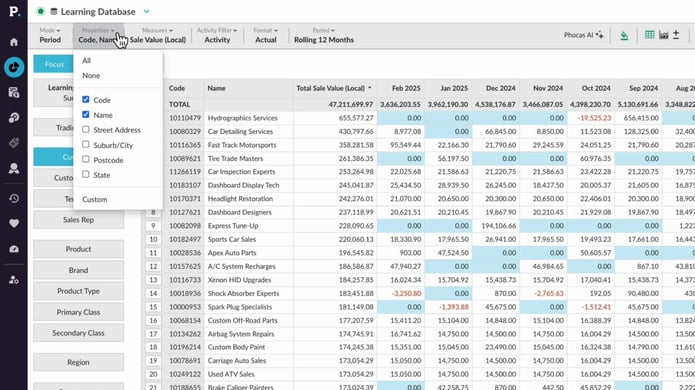695x390 pixels.
Task: Open the Measures dropdown
Action: [x=157, y=35]
